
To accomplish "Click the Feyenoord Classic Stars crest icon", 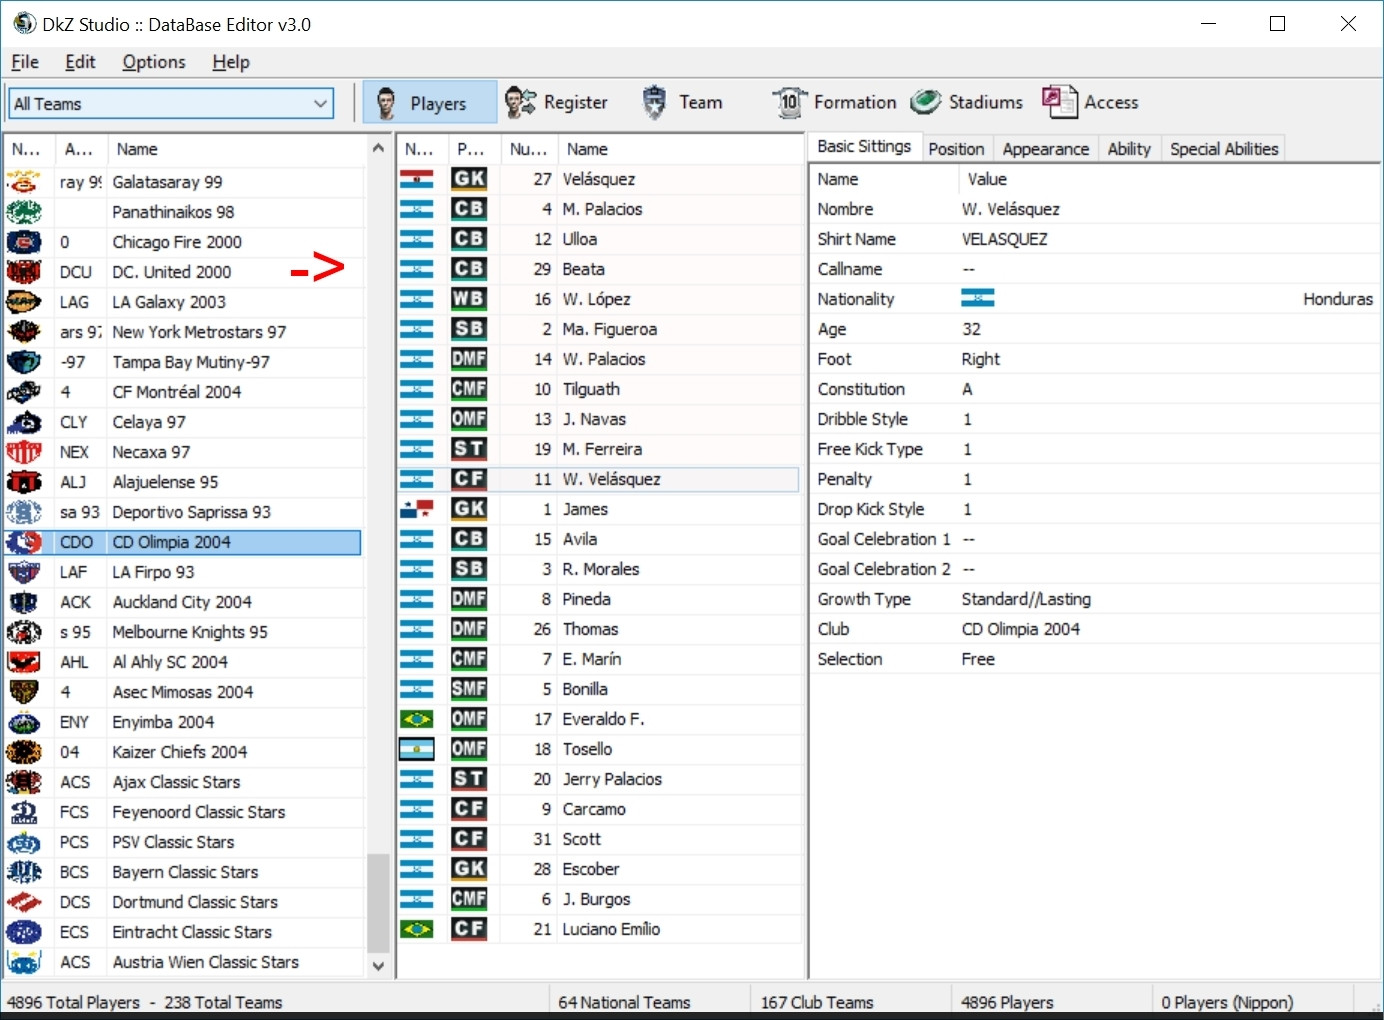I will pos(24,812).
